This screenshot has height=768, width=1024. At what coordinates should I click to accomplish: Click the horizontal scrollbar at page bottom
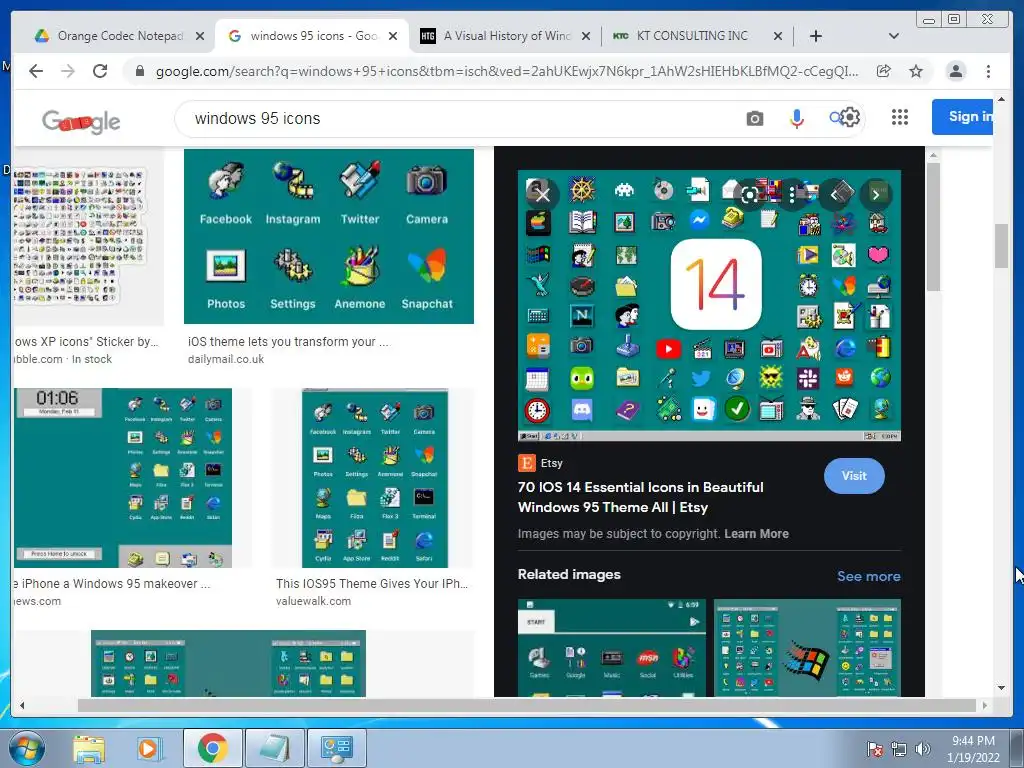(526, 705)
